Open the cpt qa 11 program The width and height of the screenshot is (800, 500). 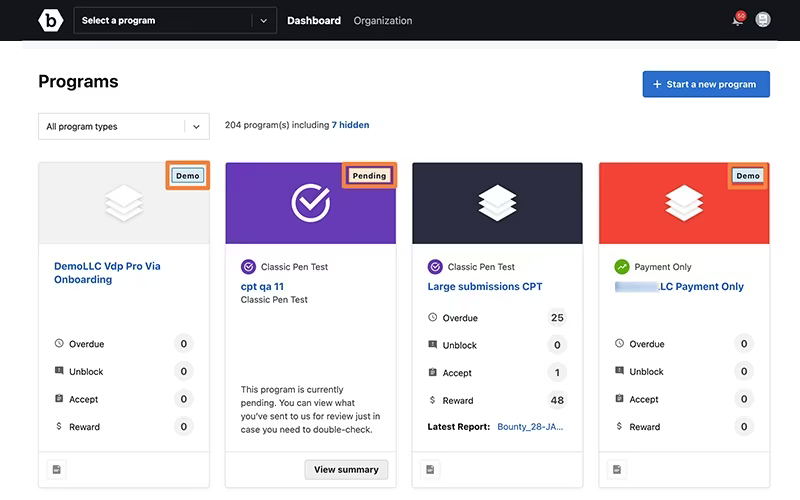262,287
